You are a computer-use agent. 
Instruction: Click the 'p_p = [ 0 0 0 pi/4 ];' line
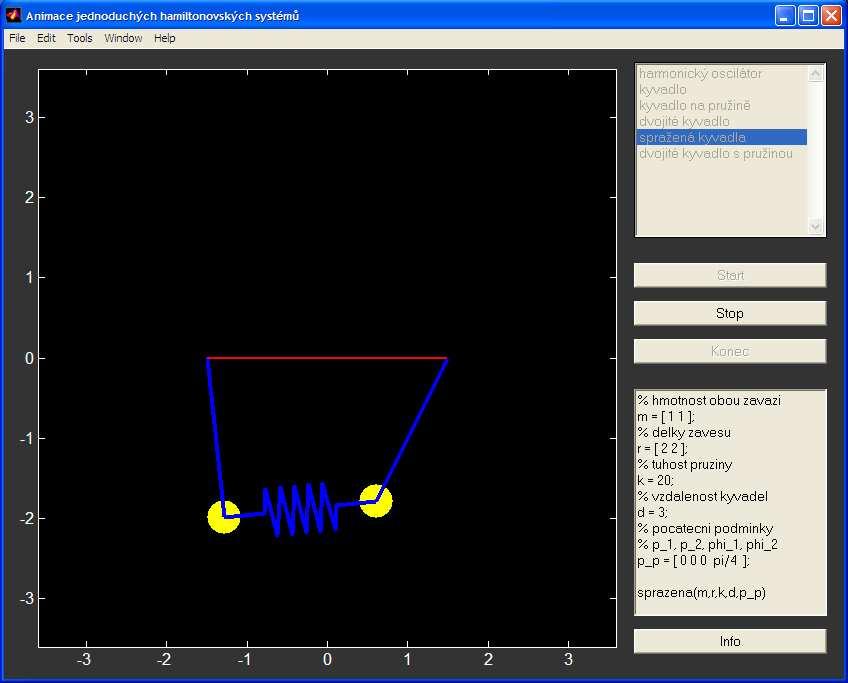pyautogui.click(x=693, y=561)
